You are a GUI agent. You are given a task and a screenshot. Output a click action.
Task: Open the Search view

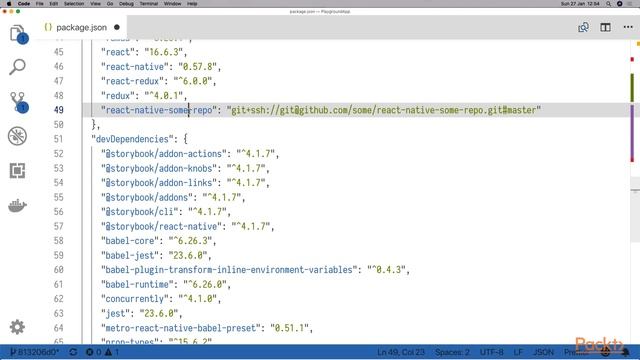pos(18,67)
